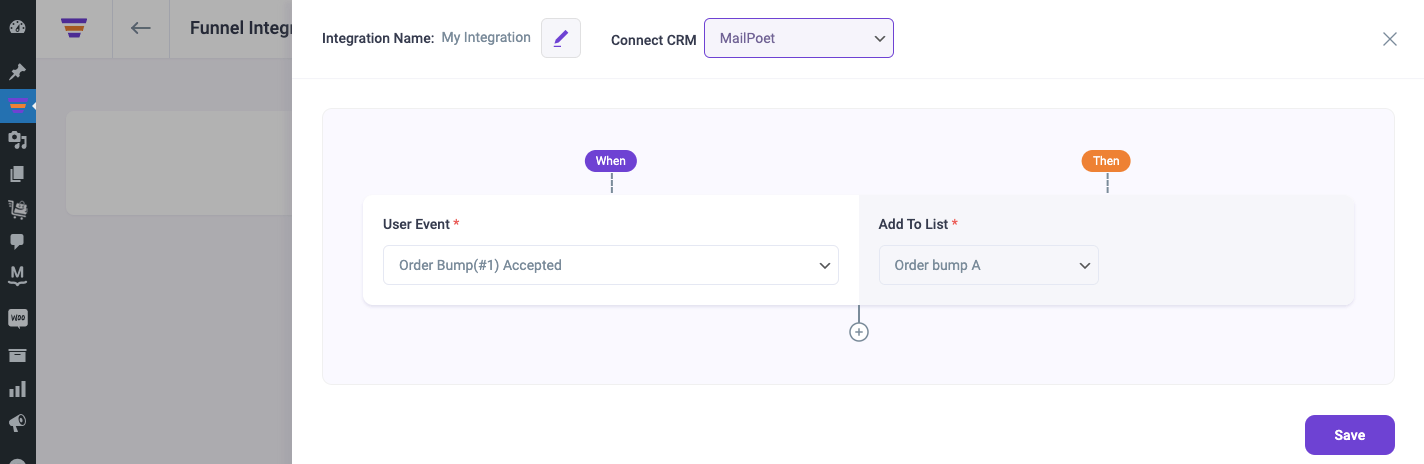Click the WPFunnels logo in header
Viewport: 1424px width, 464px height.
[x=74, y=28]
